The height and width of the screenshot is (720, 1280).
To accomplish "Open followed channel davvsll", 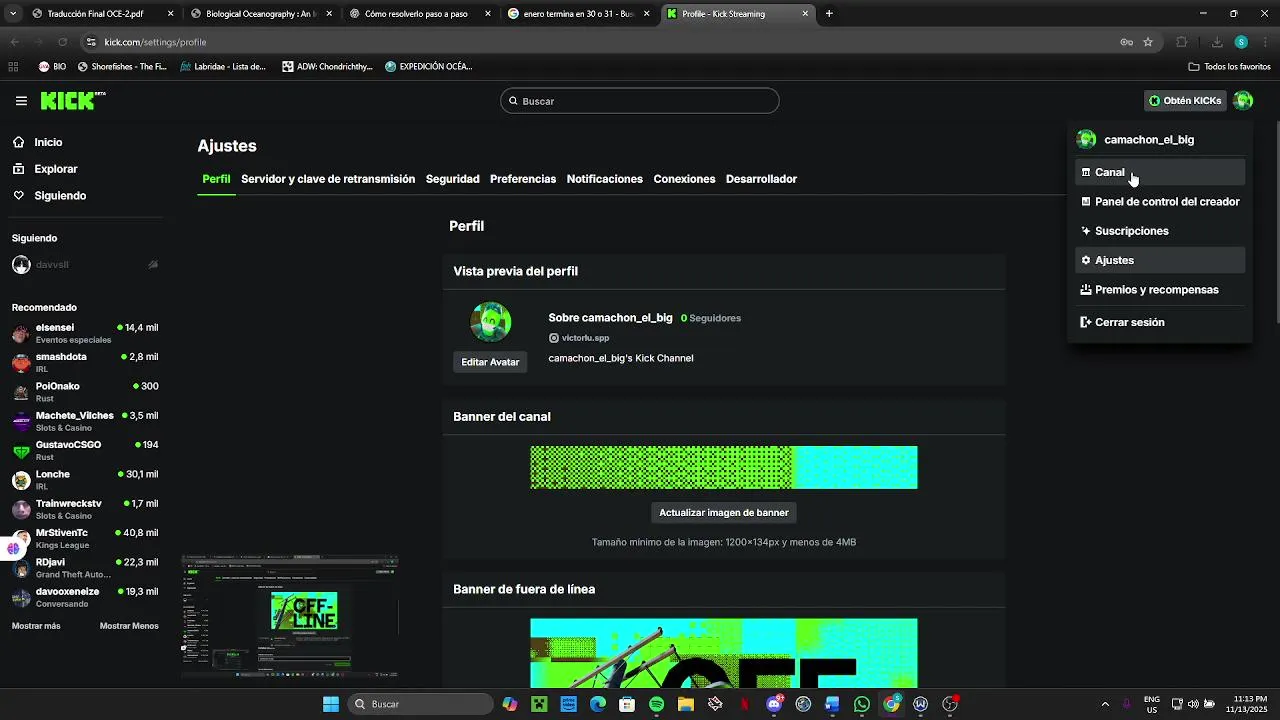I will click(85, 265).
